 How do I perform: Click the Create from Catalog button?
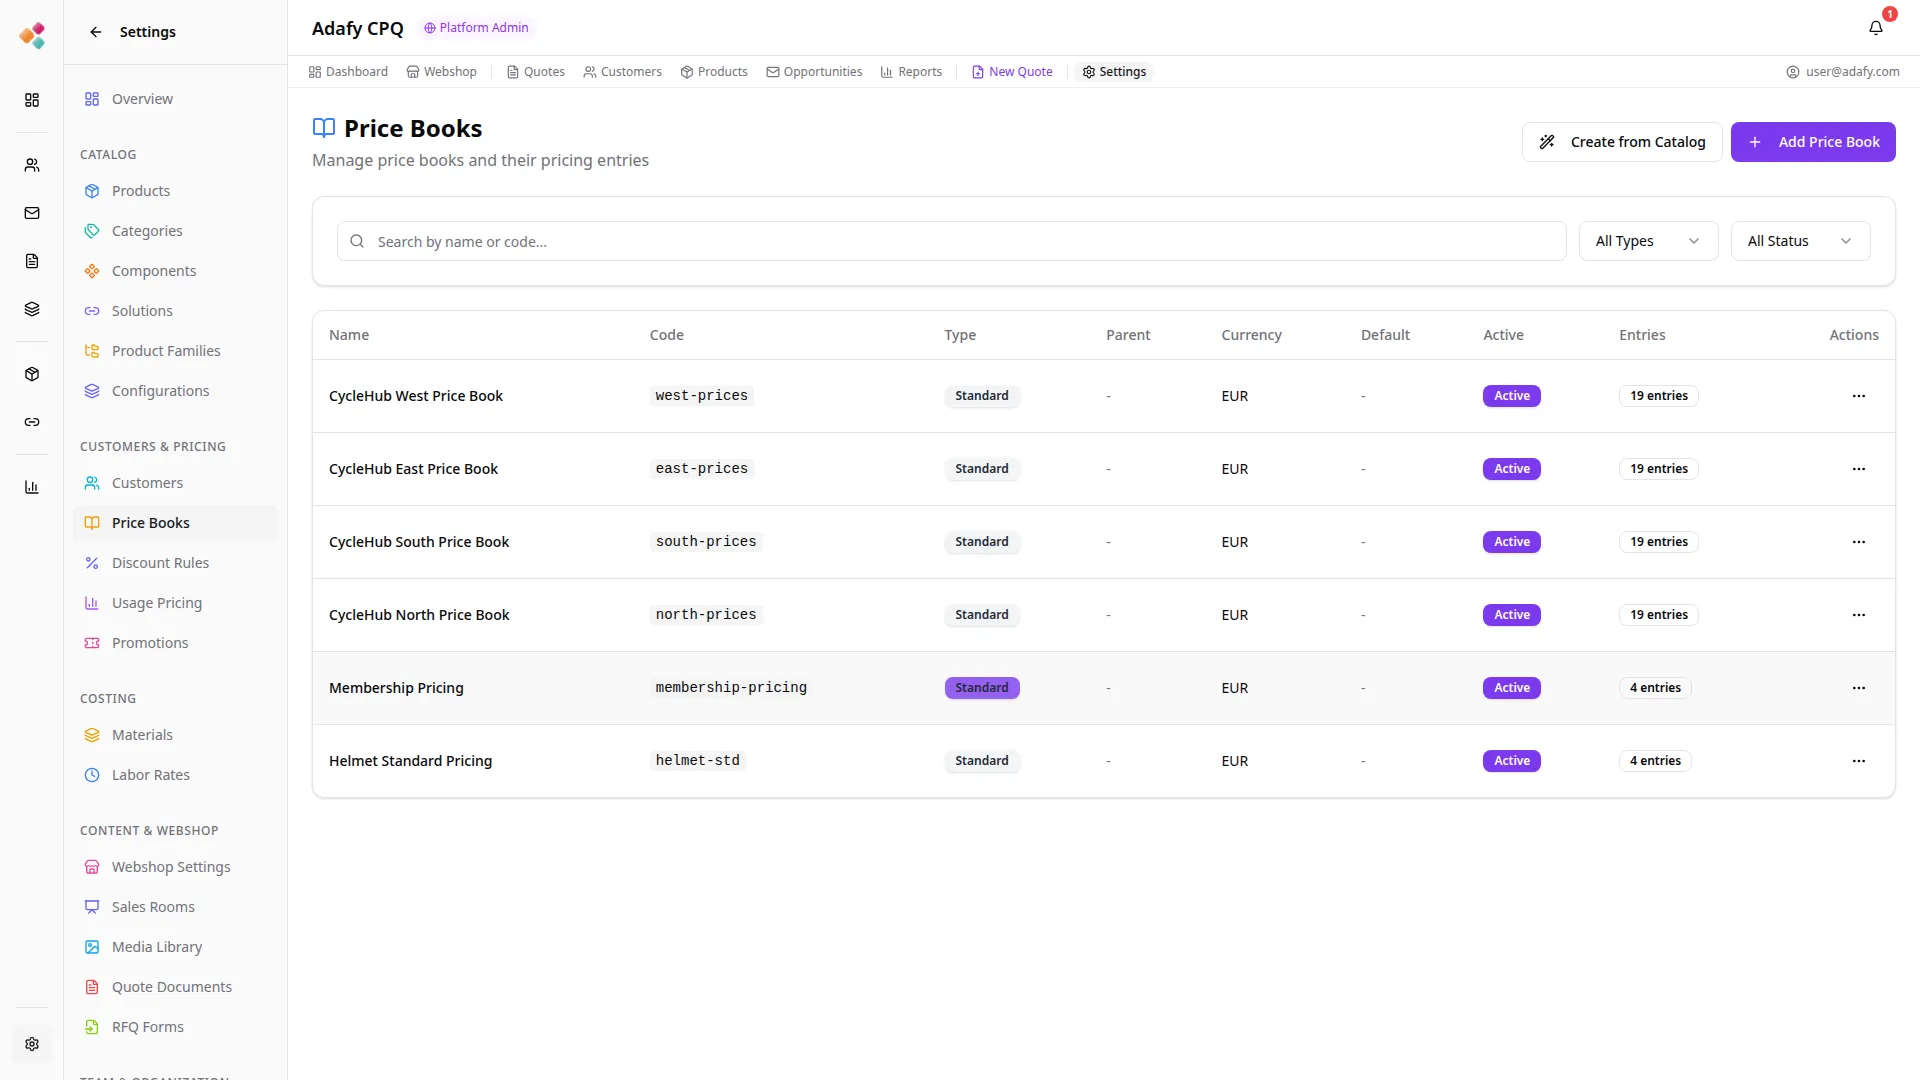pyautogui.click(x=1621, y=142)
